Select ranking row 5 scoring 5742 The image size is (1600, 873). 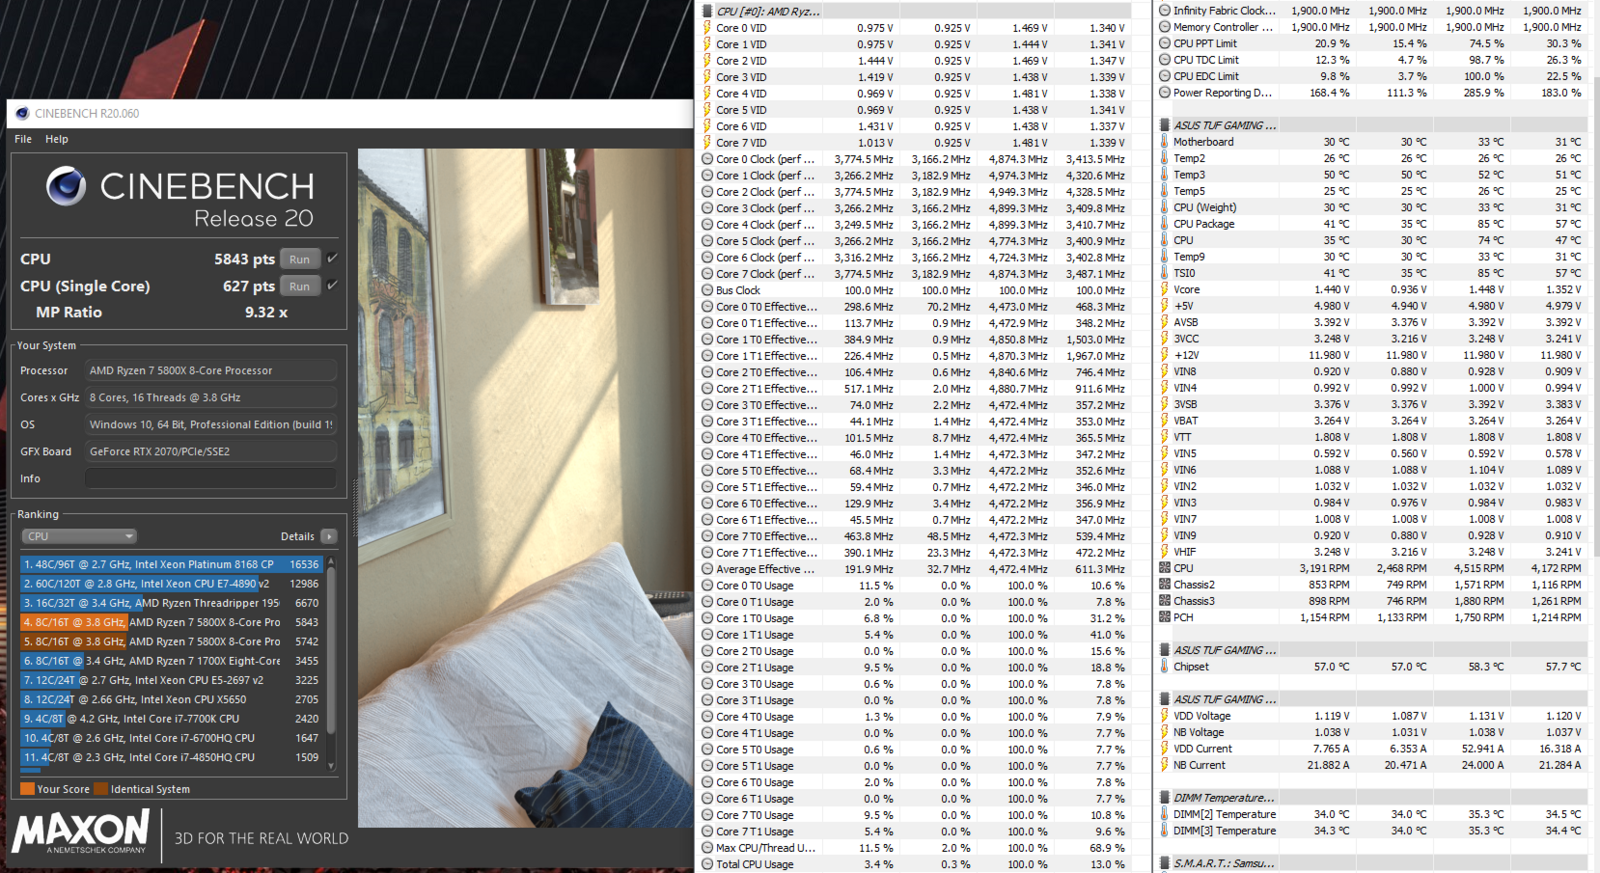(x=171, y=641)
